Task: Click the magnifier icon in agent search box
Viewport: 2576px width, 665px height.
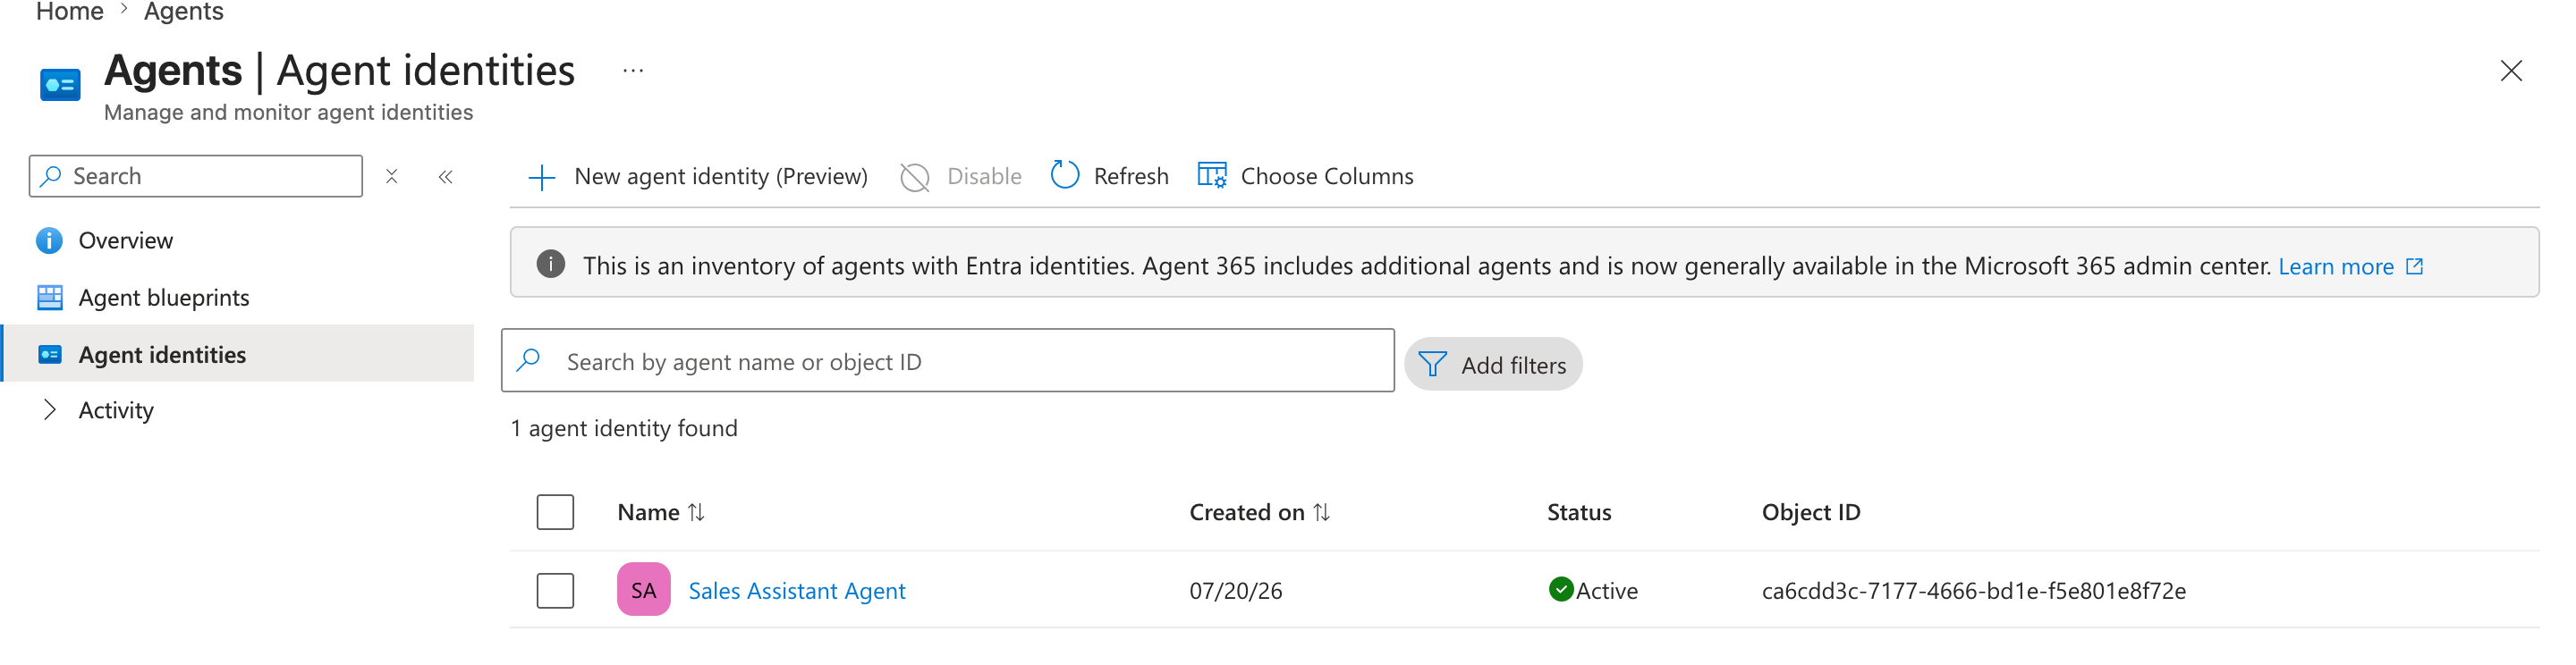Action: (x=529, y=359)
